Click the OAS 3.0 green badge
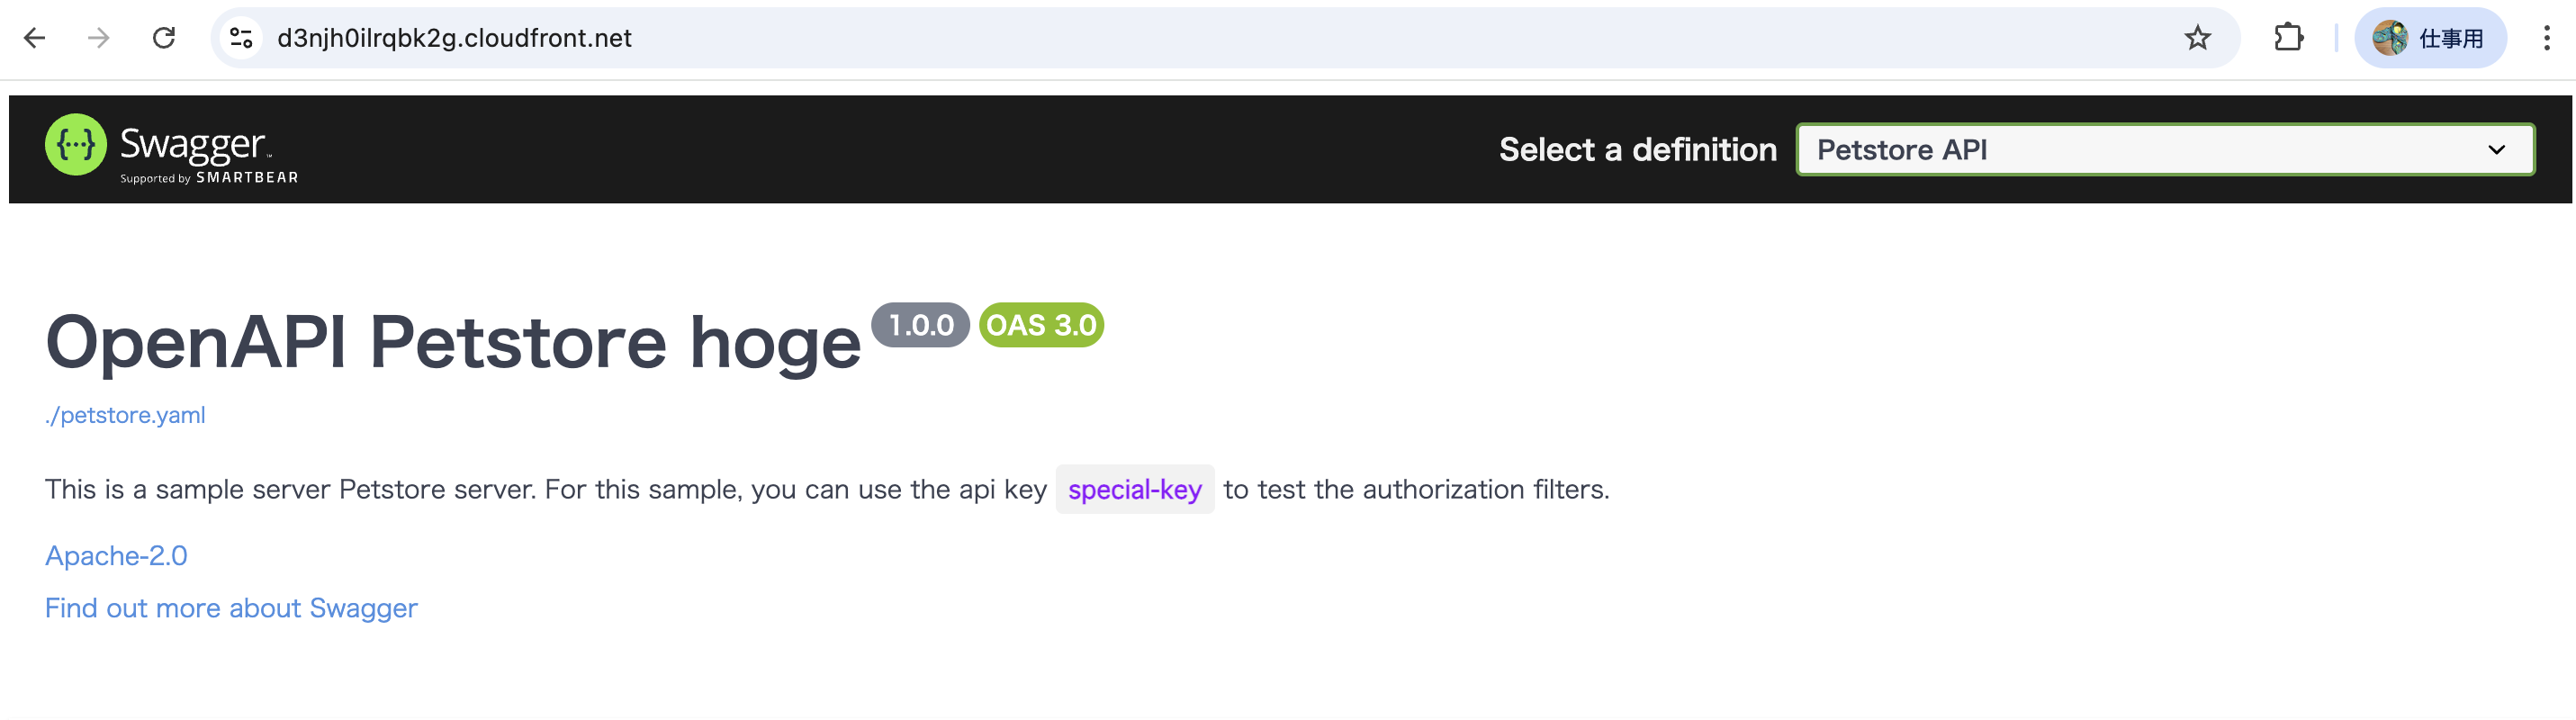This screenshot has height=720, width=2576. pos(1041,325)
